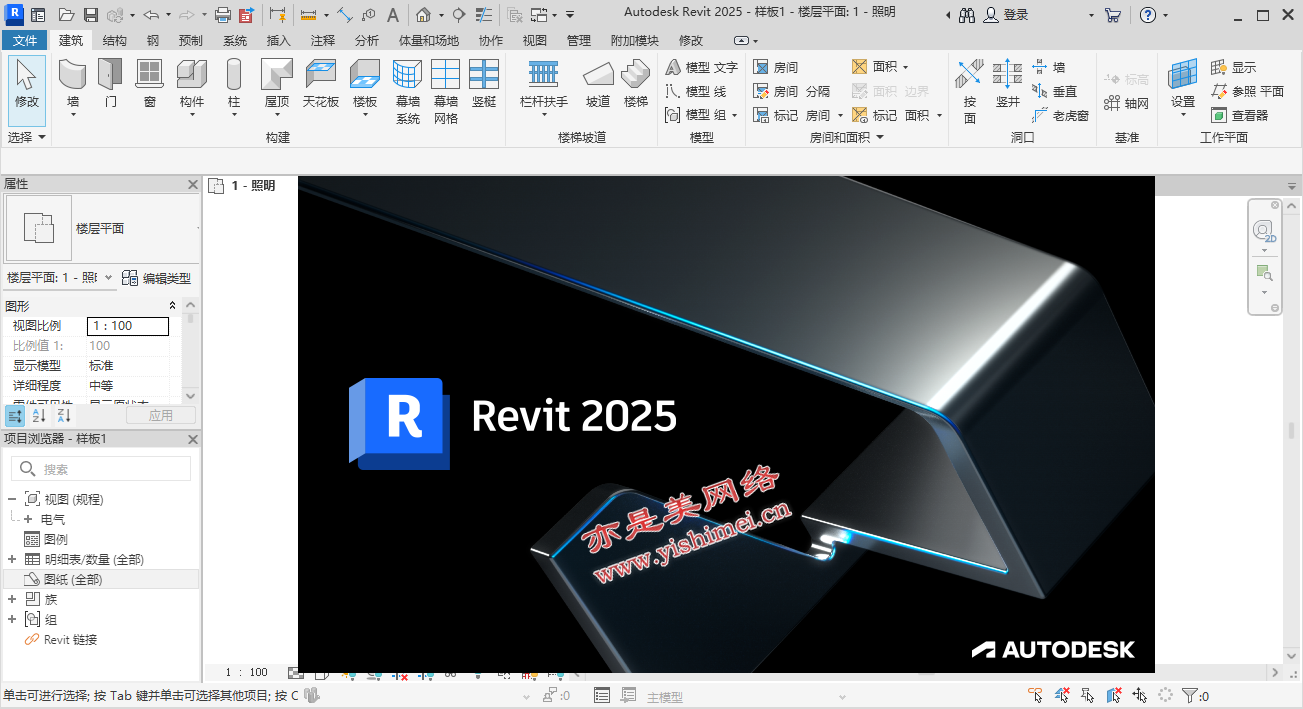Click the Save icon in quick access toolbar
The width and height of the screenshot is (1303, 709).
[90, 15]
